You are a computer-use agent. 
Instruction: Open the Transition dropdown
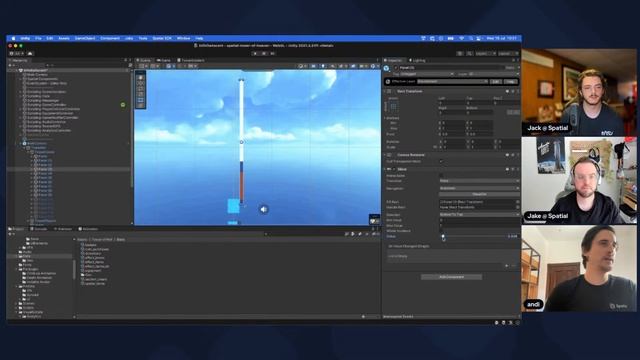coord(479,181)
